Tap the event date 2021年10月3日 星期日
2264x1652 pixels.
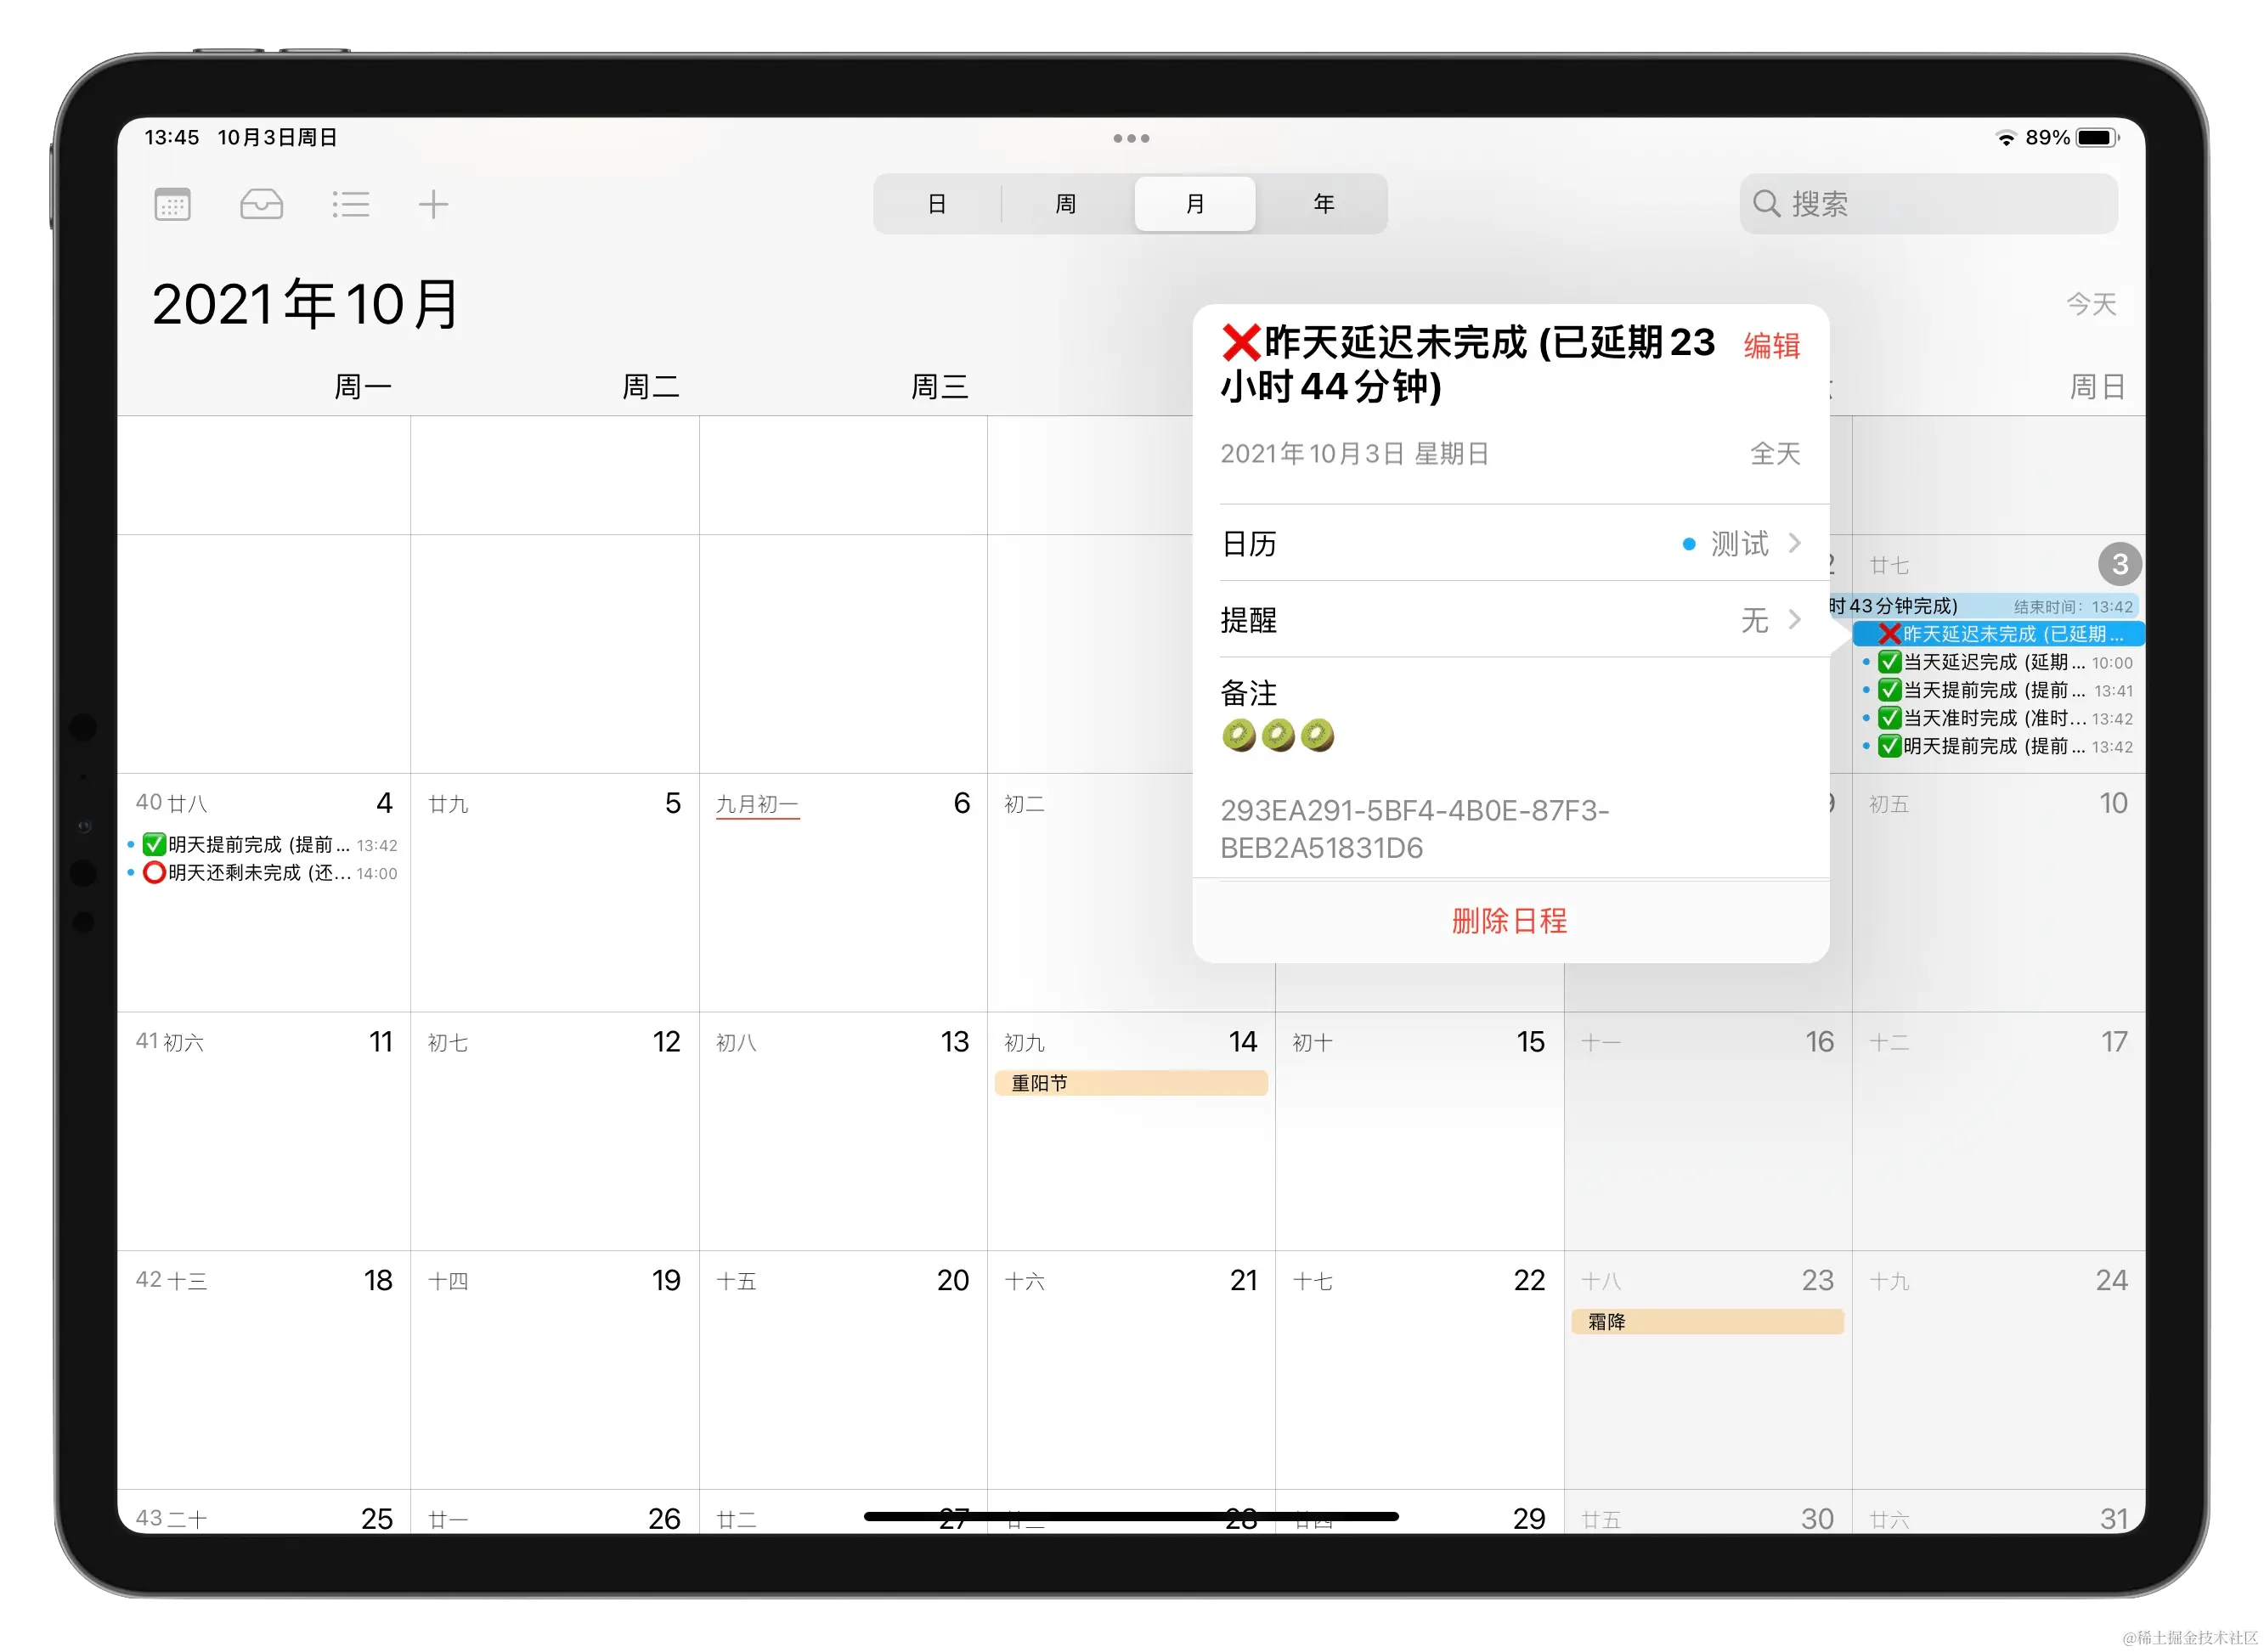(1354, 454)
